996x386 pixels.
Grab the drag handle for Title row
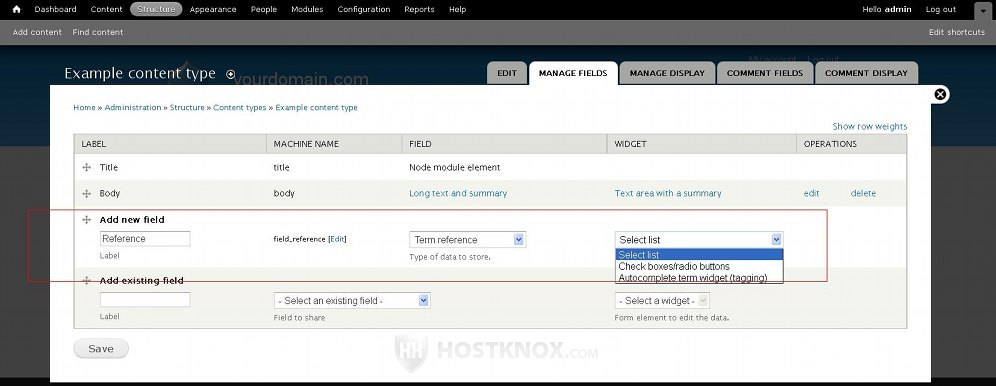tap(86, 168)
